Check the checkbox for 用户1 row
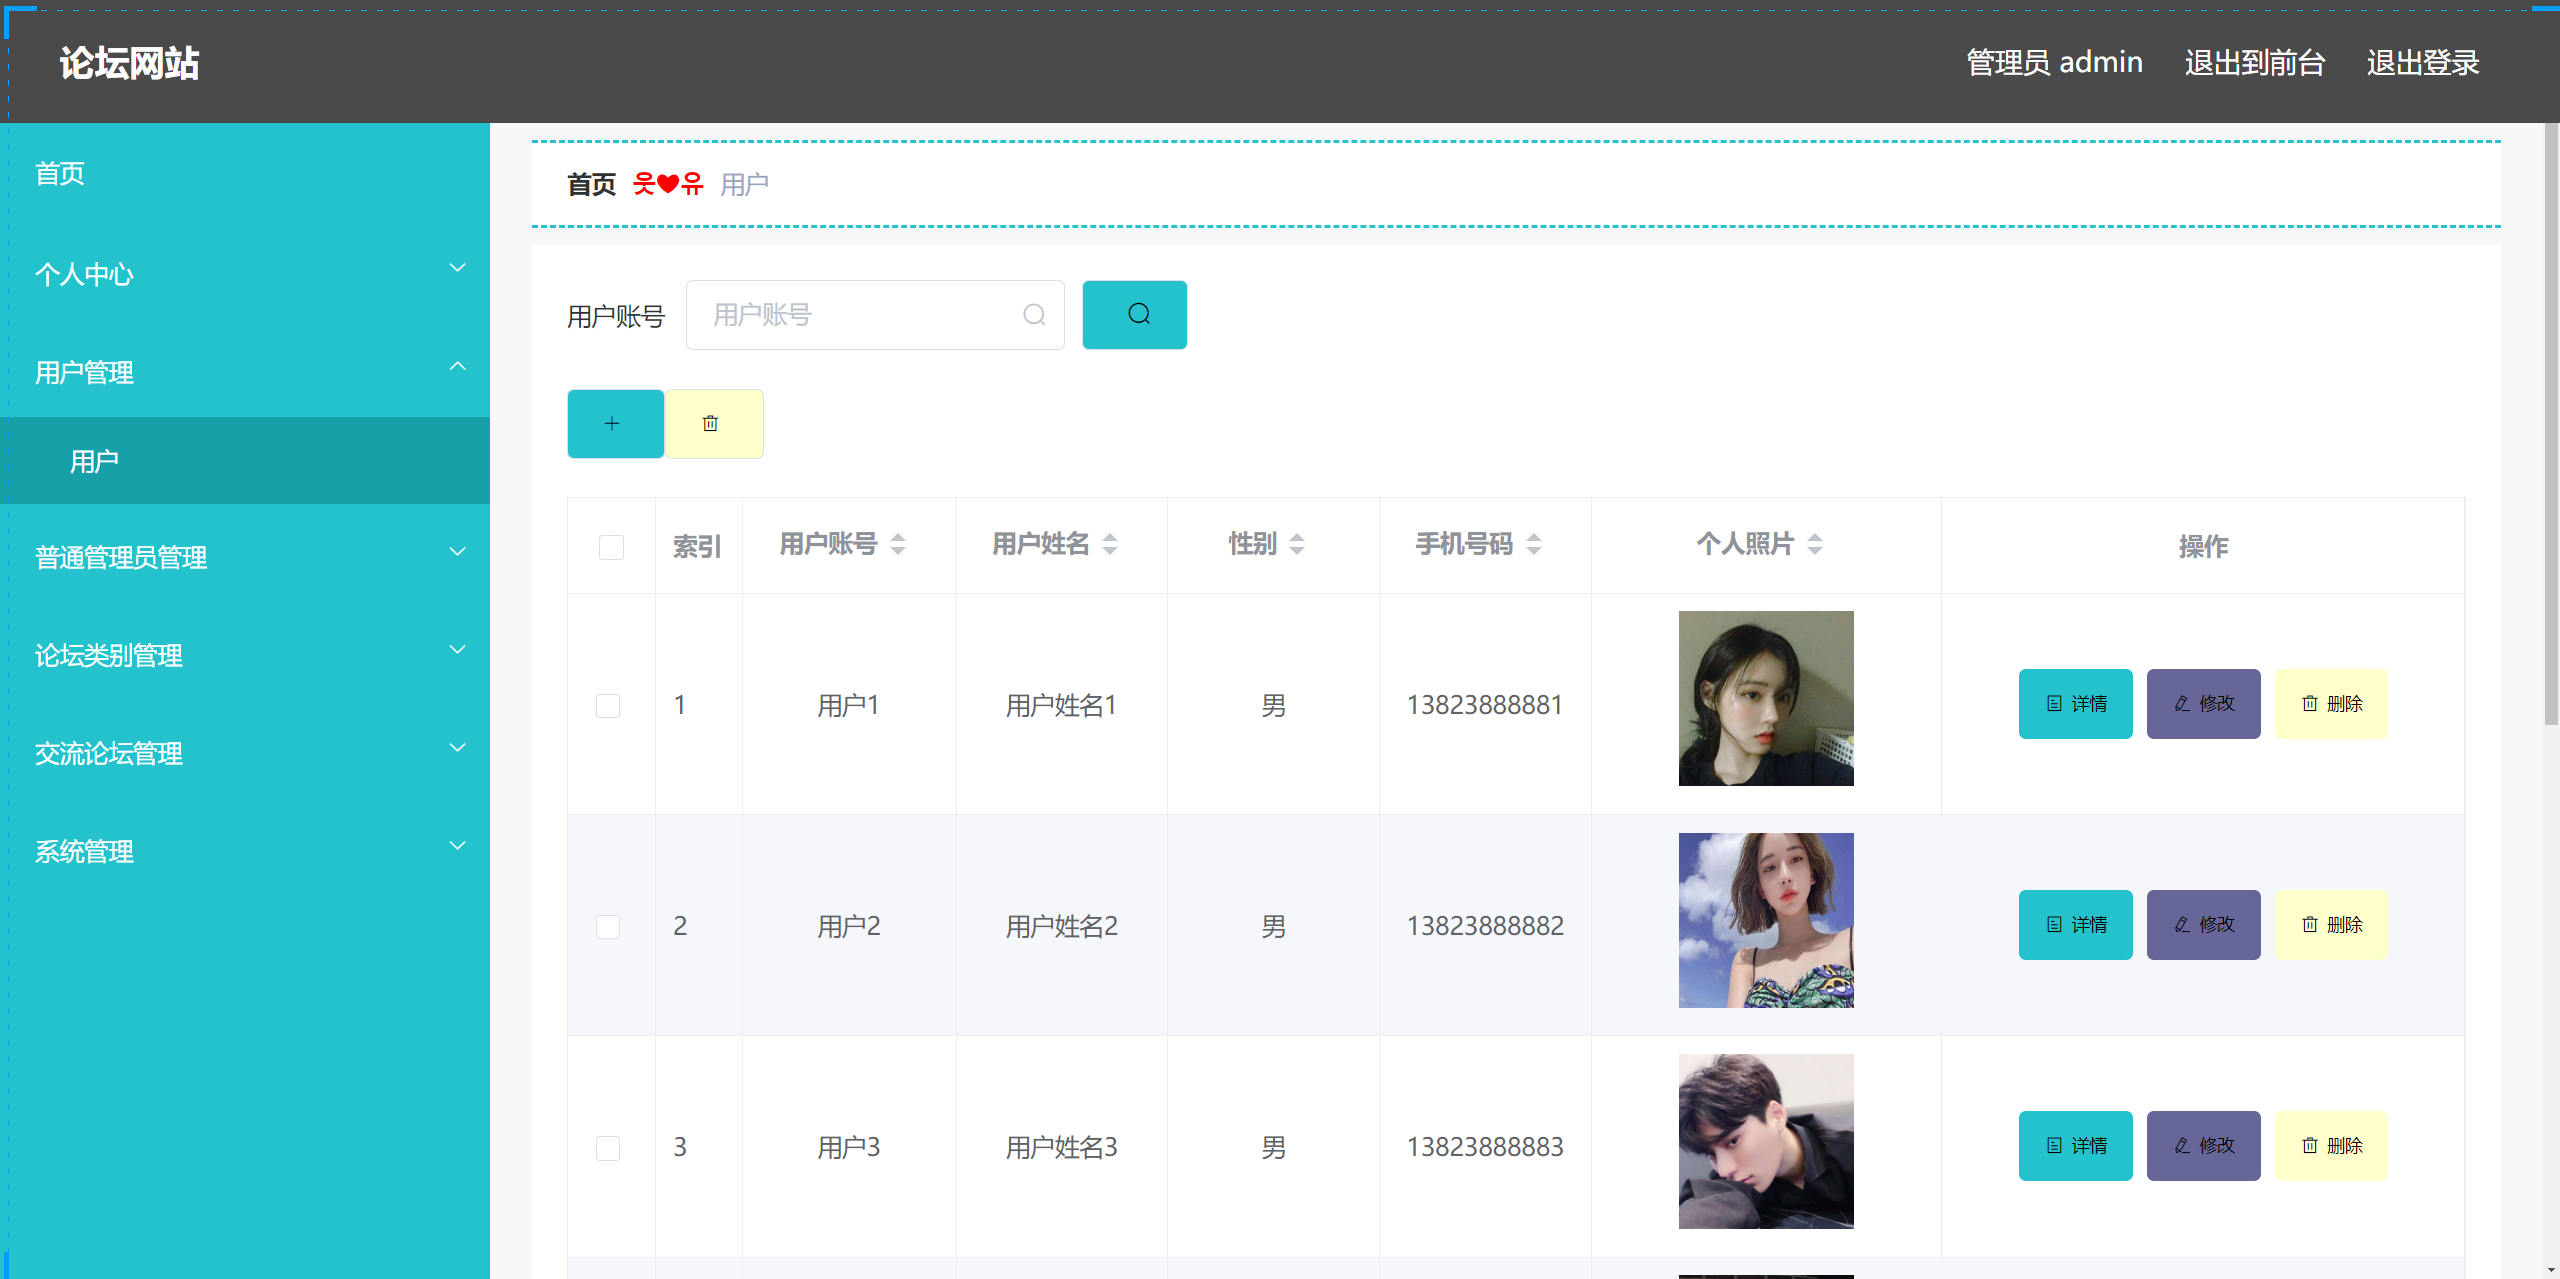Viewport: 2560px width, 1279px height. click(x=608, y=706)
